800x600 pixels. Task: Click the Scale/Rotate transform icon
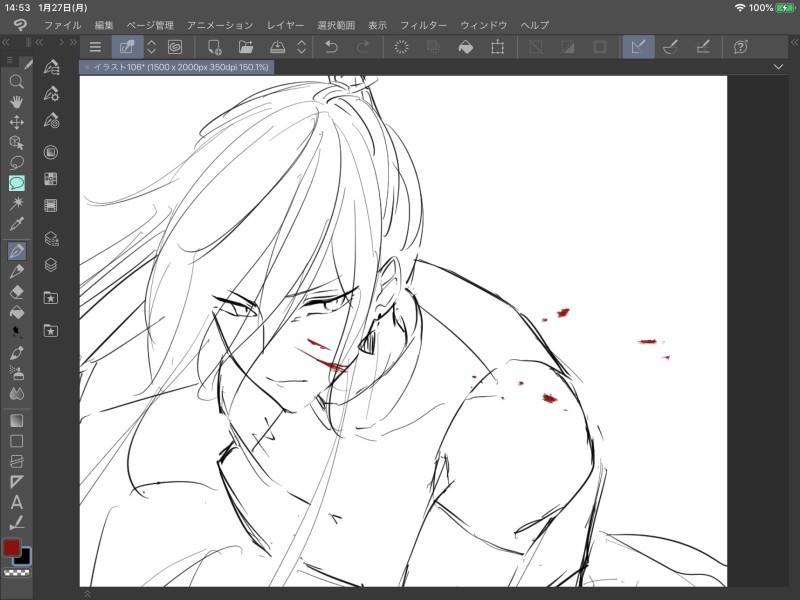(x=497, y=47)
